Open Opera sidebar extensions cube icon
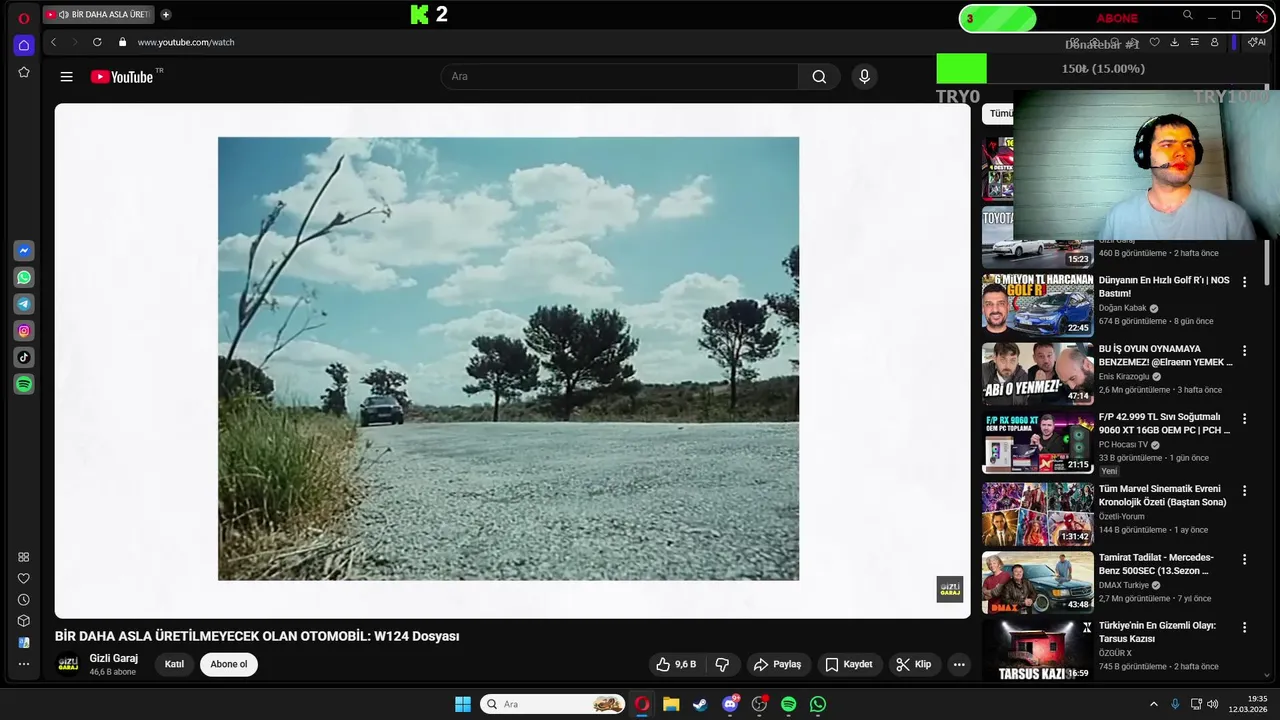1280x720 pixels. point(24,621)
